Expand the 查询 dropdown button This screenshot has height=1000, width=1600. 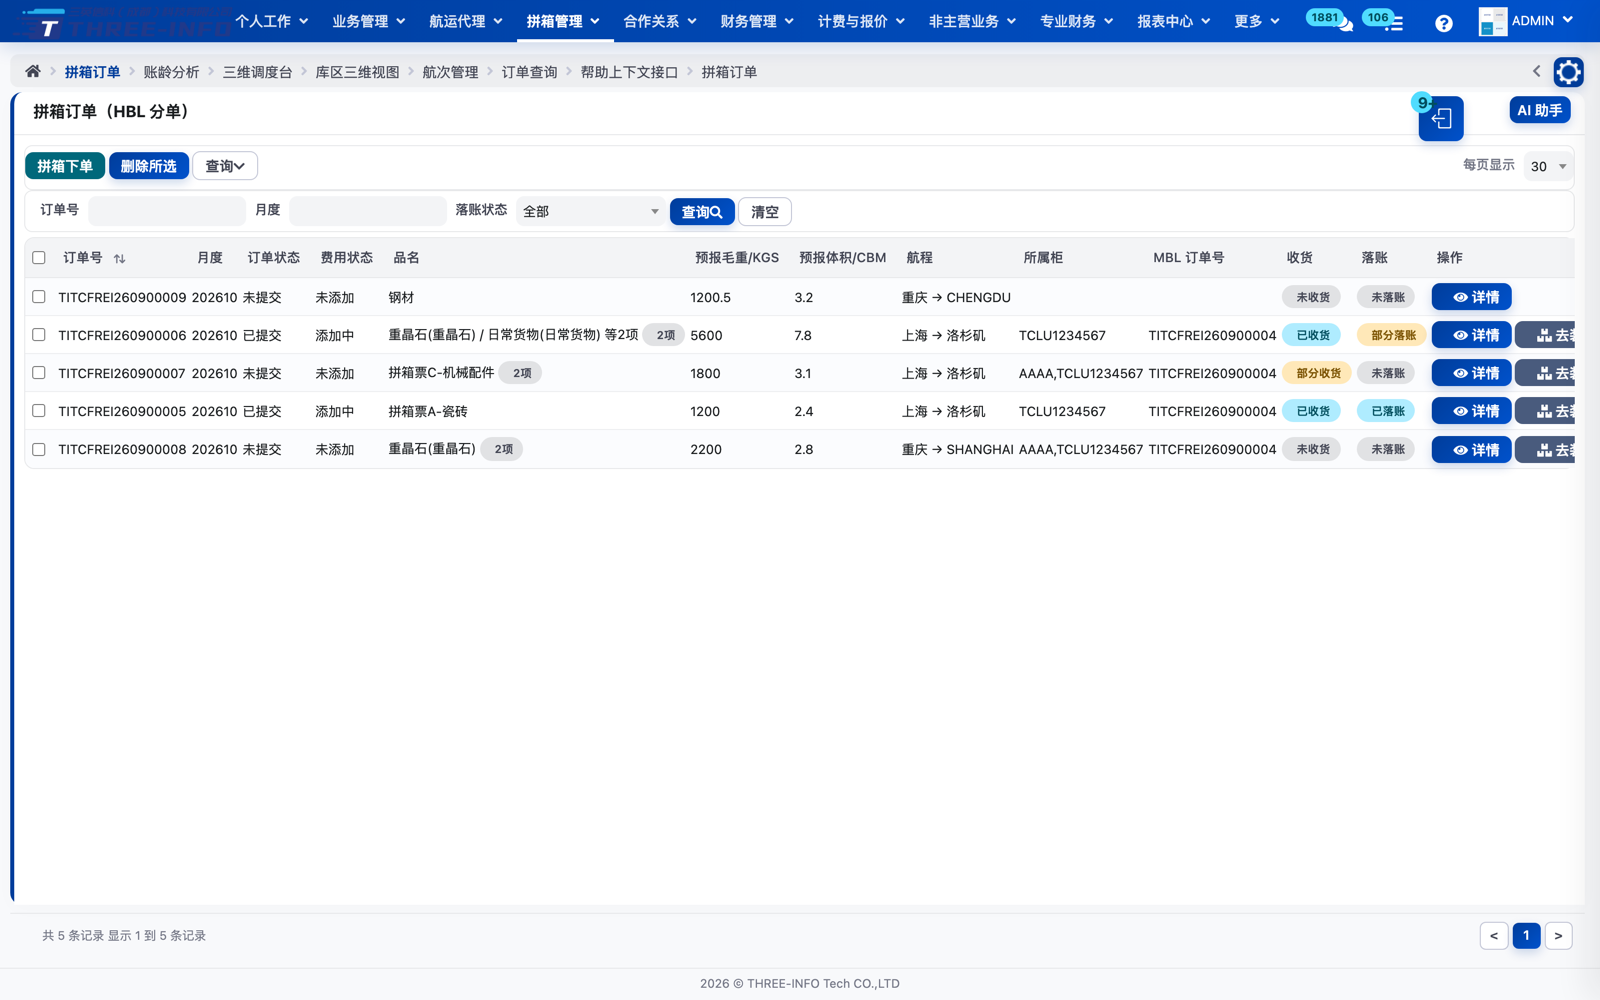(225, 166)
